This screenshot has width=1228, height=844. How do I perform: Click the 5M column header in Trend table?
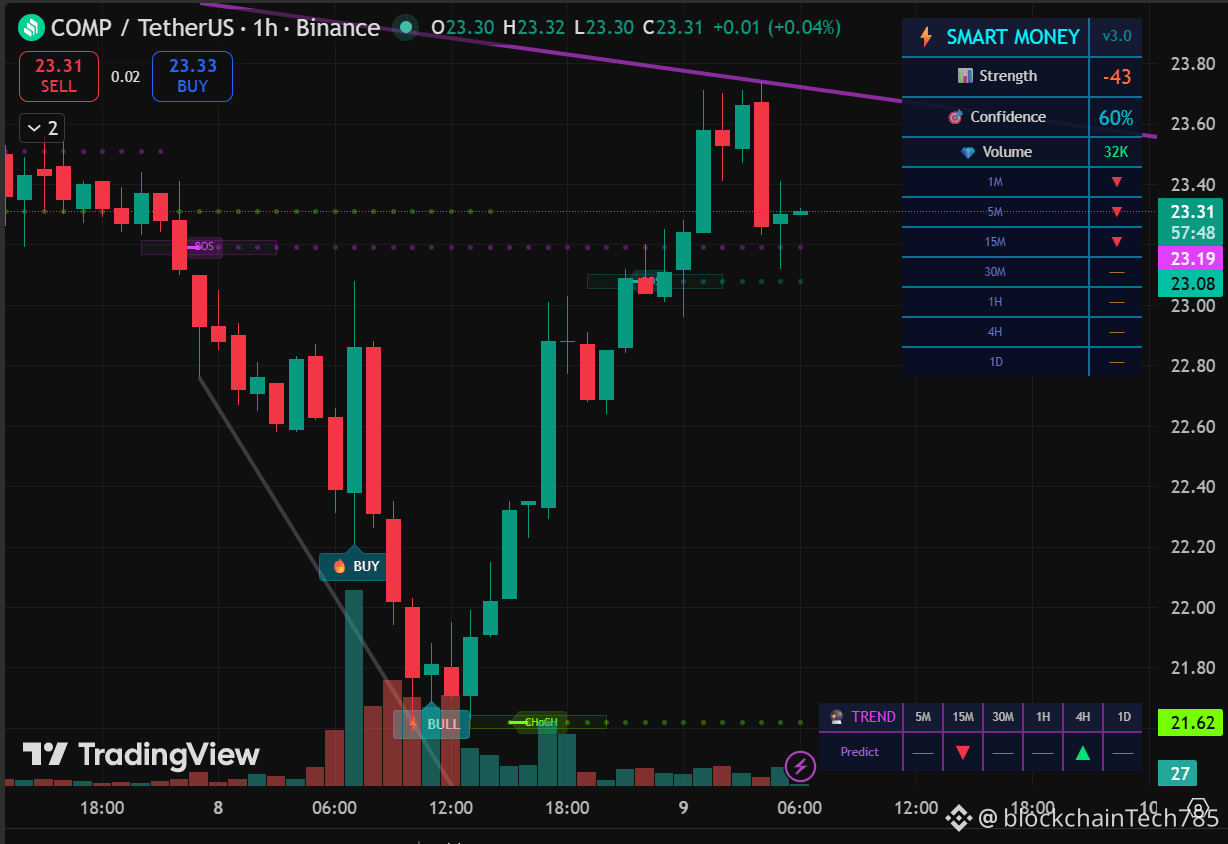tap(923, 717)
